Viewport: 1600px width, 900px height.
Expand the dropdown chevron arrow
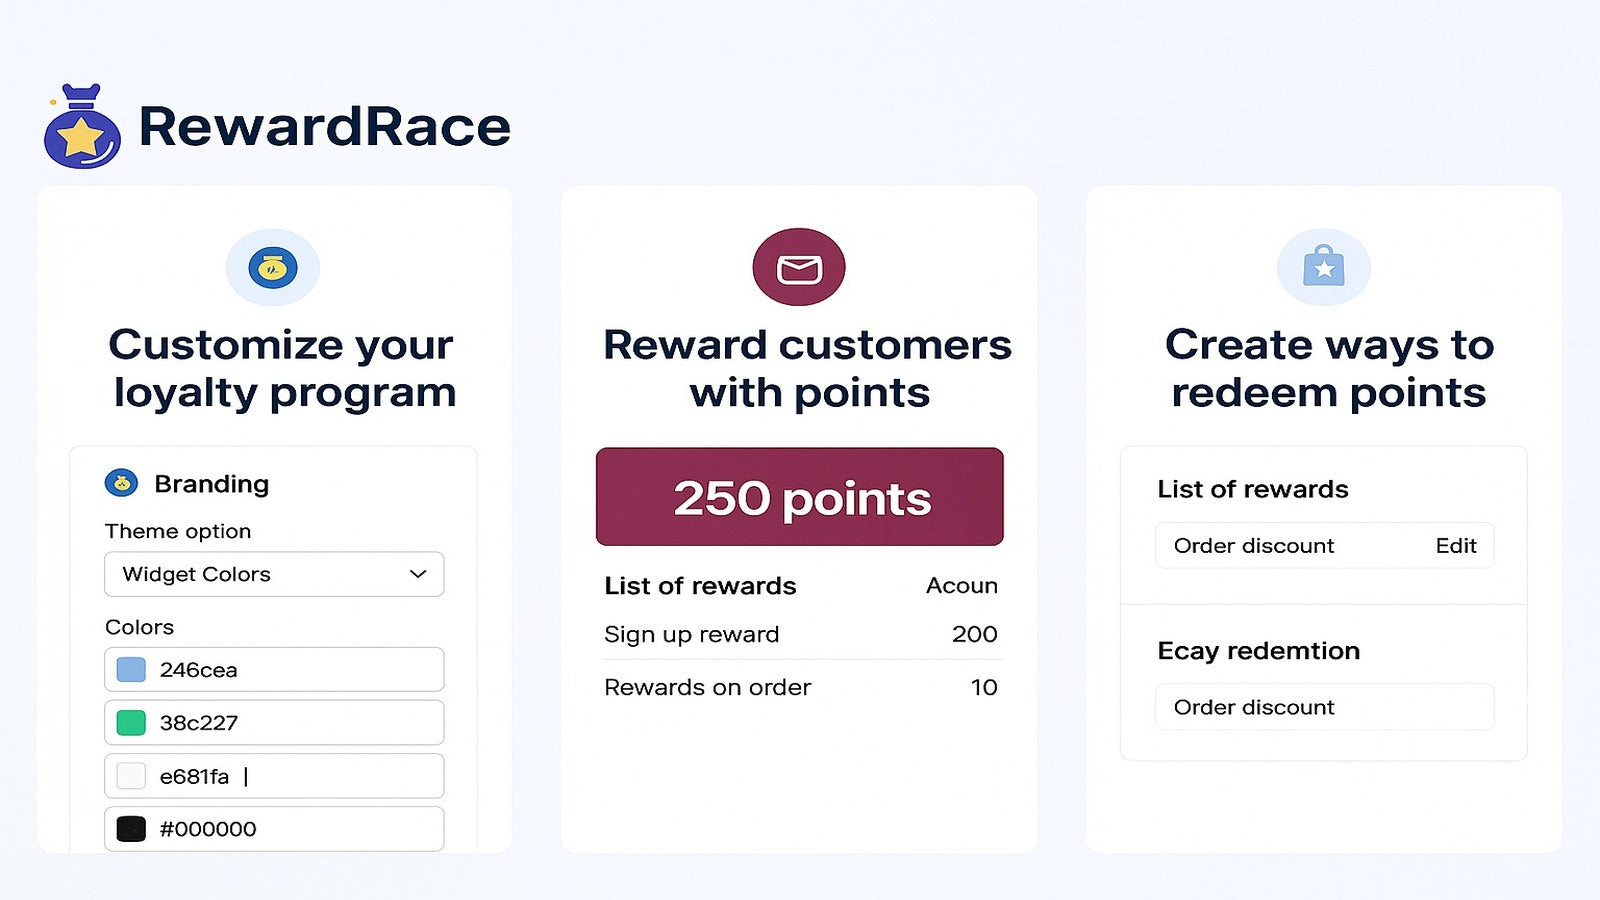[x=418, y=574]
